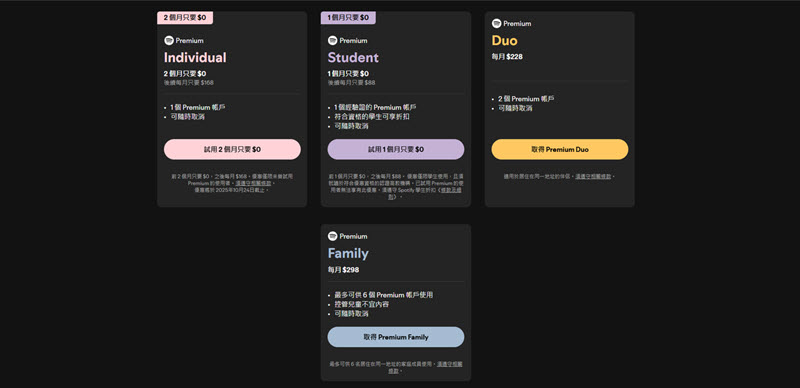This screenshot has height=388, width=800.
Task: Click the Spotify logo on Family card
Action: coord(333,236)
